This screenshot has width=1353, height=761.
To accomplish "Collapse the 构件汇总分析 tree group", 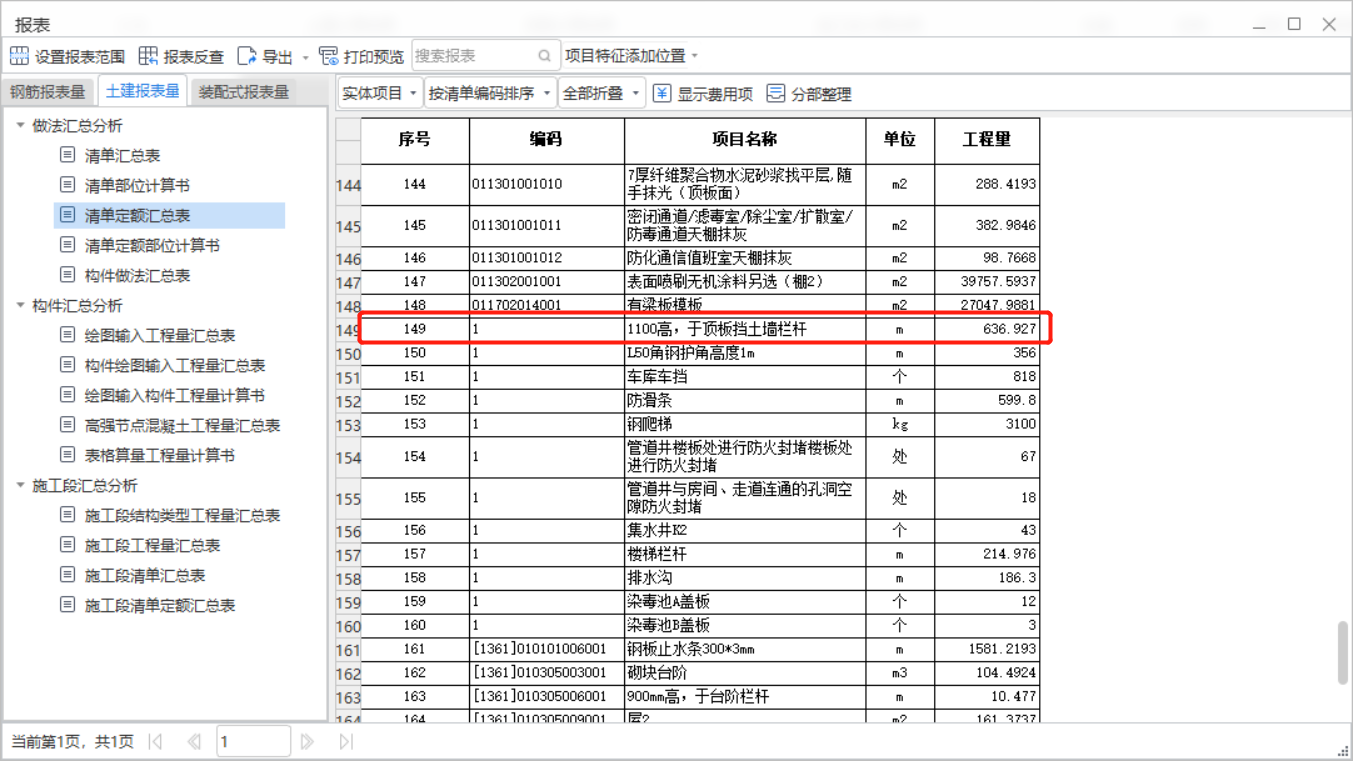I will click(20, 305).
